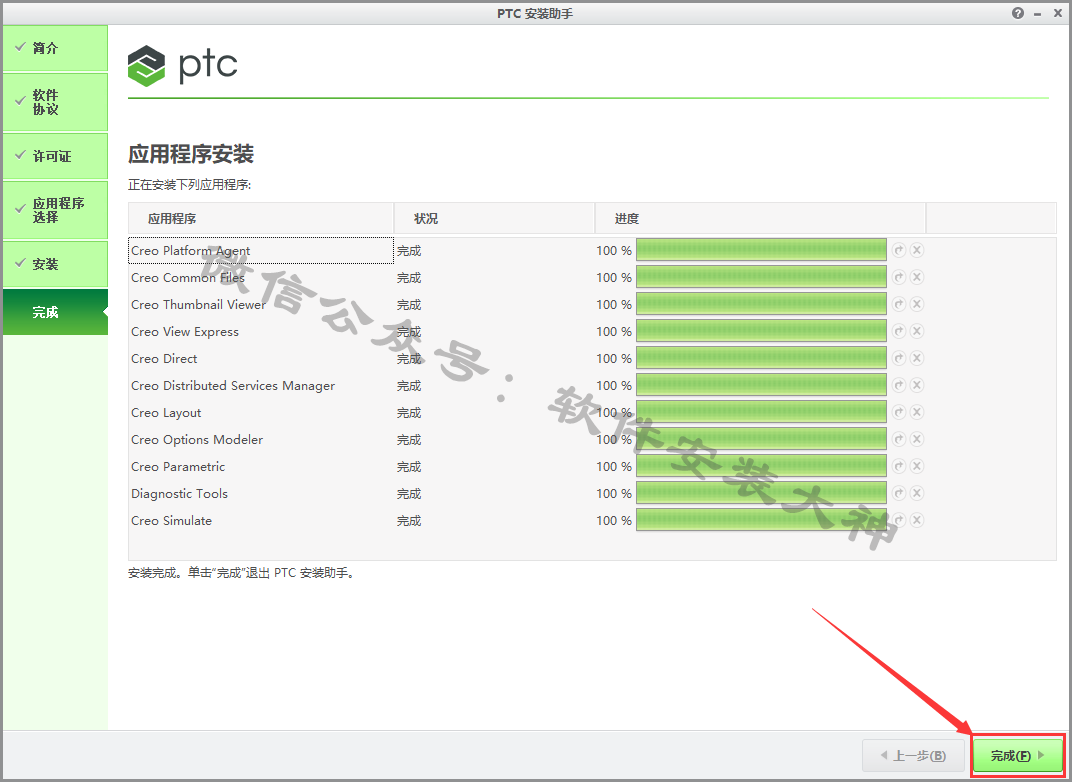Click redo icon for Creo Thumbnail Viewer
Screen dimensions: 1072x782
899,304
